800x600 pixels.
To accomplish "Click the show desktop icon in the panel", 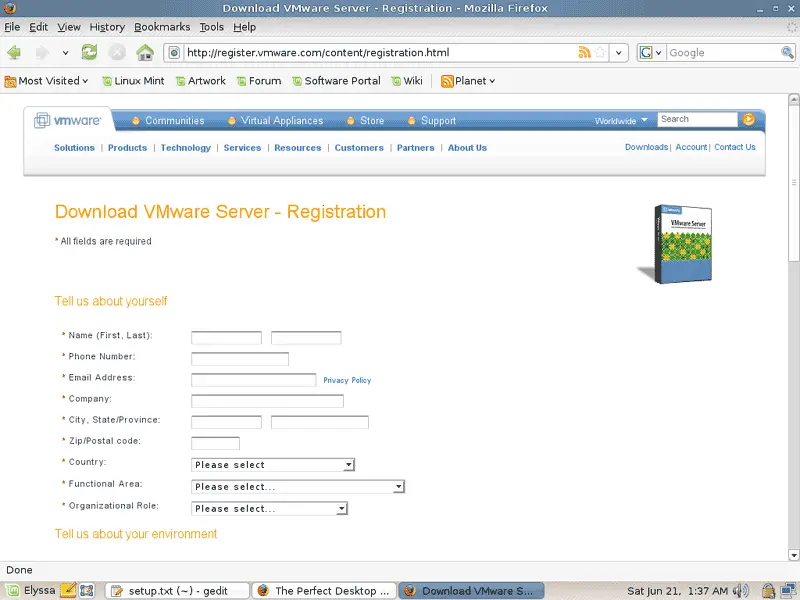I will pyautogui.click(x=87, y=590).
